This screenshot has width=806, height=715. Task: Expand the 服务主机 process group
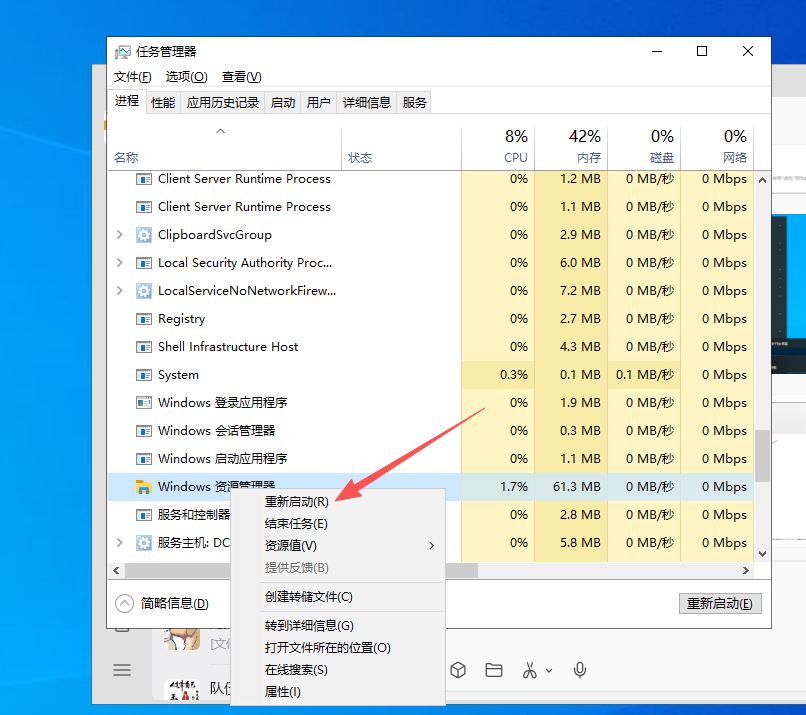coord(120,543)
